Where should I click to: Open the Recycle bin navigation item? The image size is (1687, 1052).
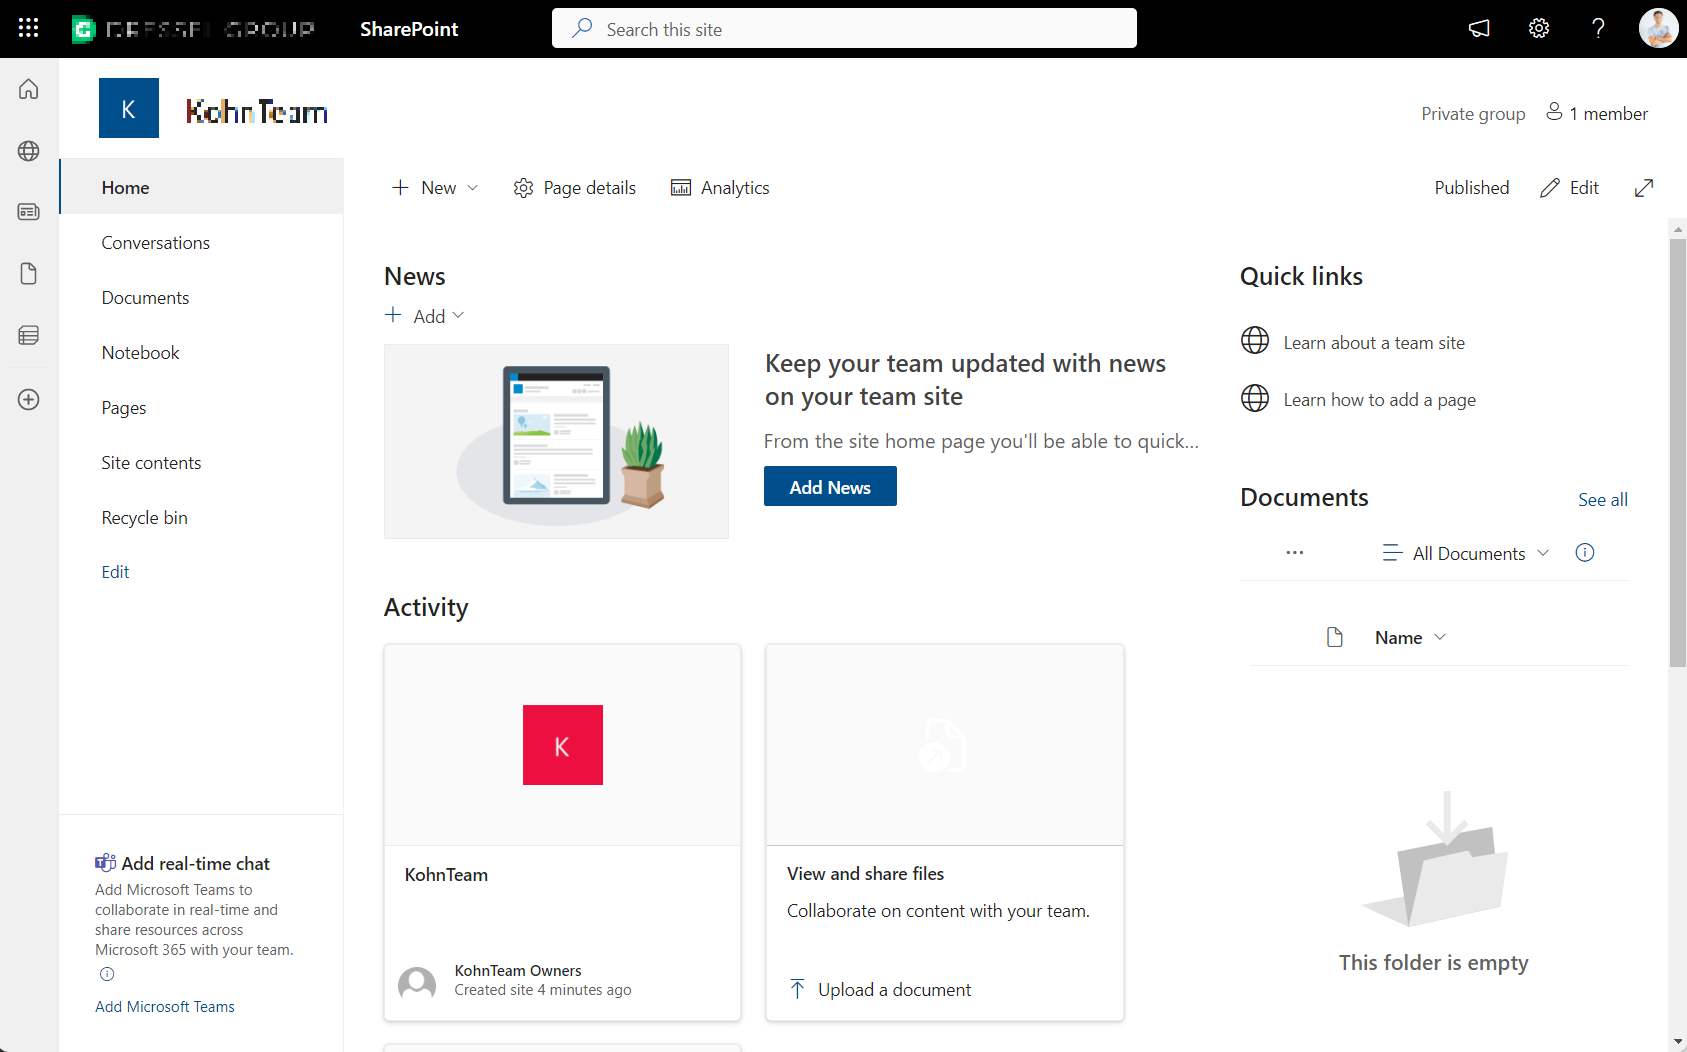pyautogui.click(x=144, y=517)
